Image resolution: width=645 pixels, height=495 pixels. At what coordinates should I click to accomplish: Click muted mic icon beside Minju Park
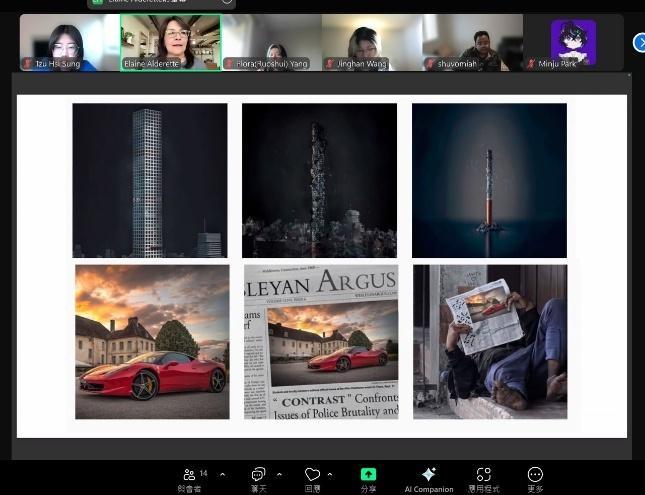tap(531, 64)
